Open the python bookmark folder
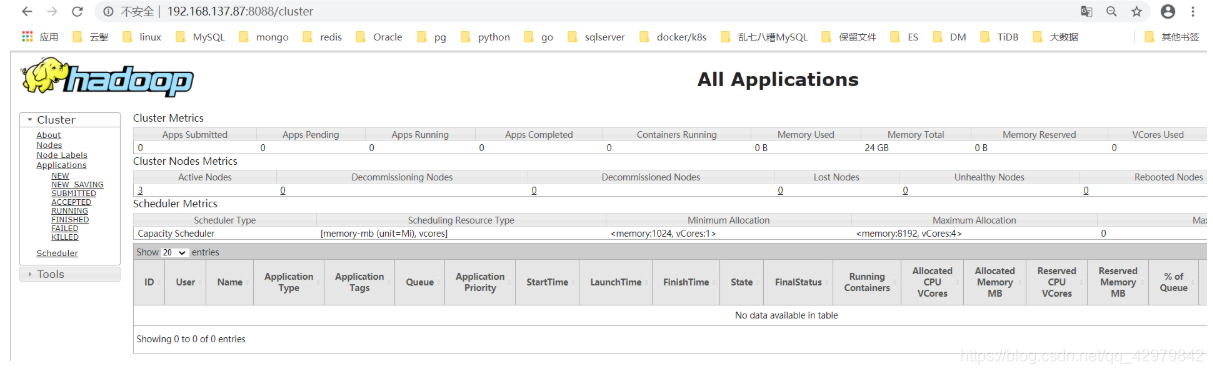Screen dimensions: 1213x374 (484, 37)
